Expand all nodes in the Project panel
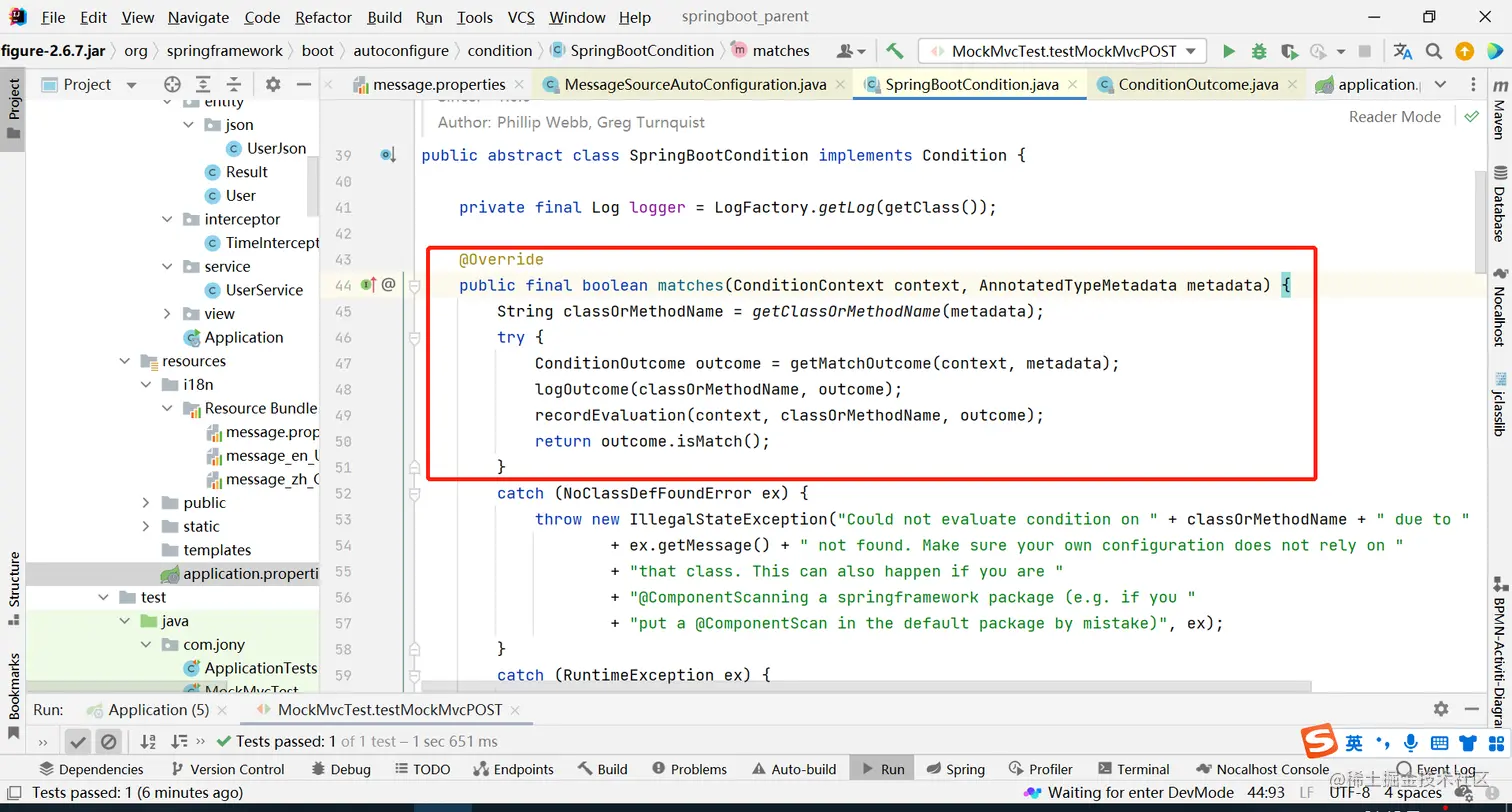1512x812 pixels. pos(203,84)
